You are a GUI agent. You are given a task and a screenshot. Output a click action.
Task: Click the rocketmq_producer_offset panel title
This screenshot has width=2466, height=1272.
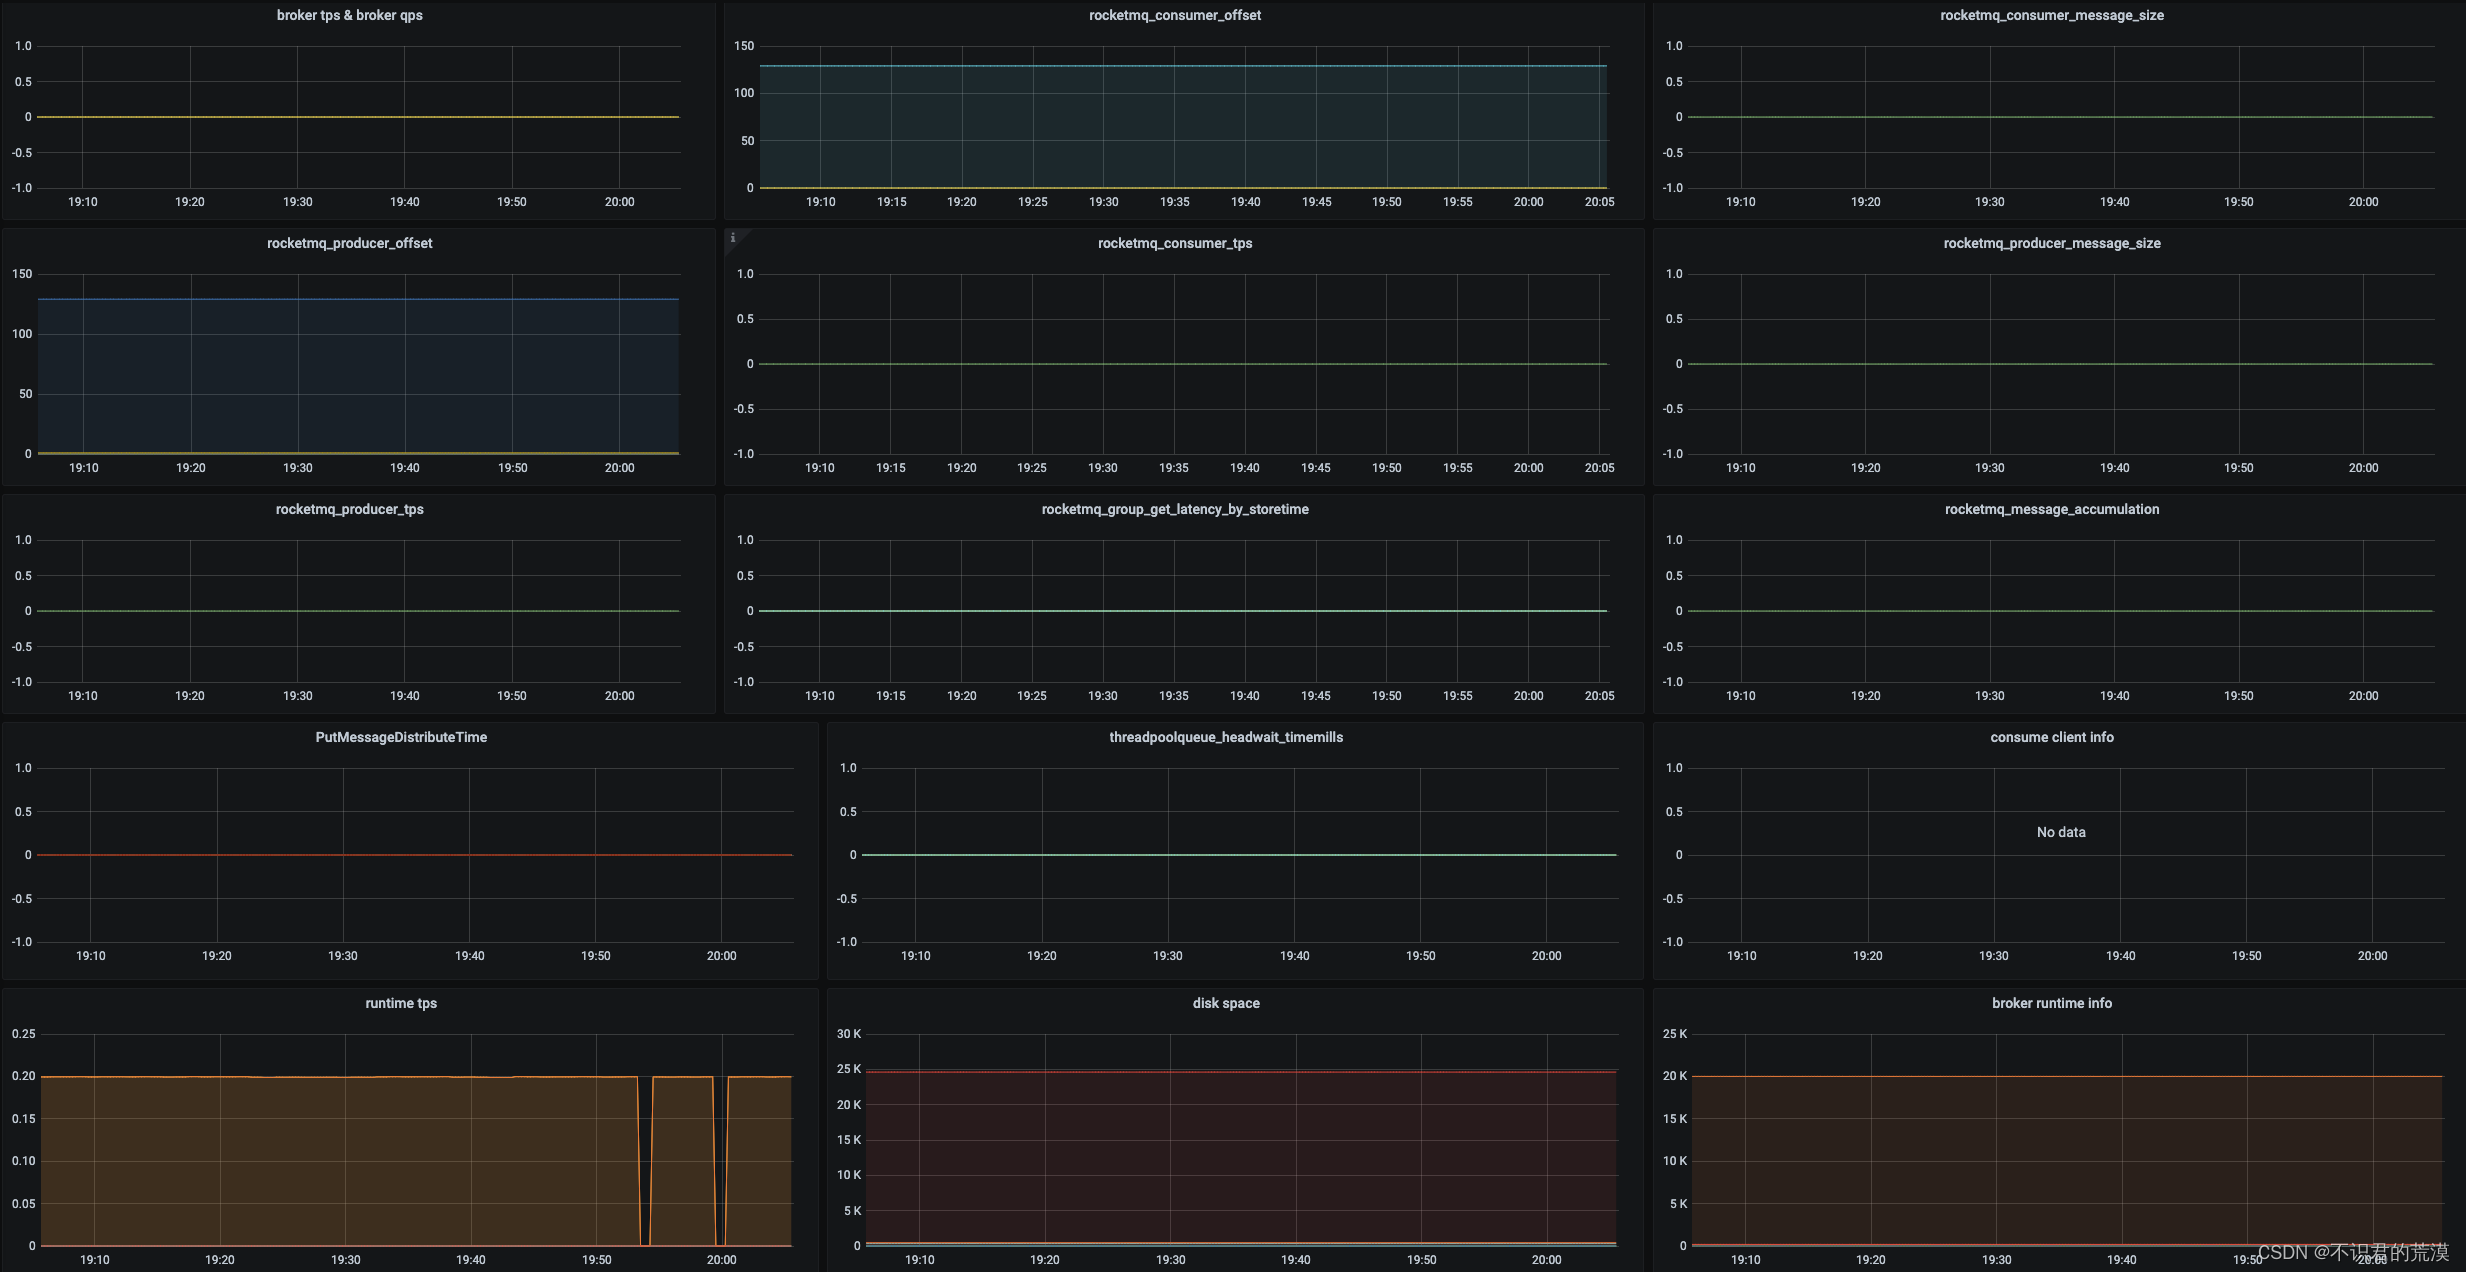(x=349, y=243)
